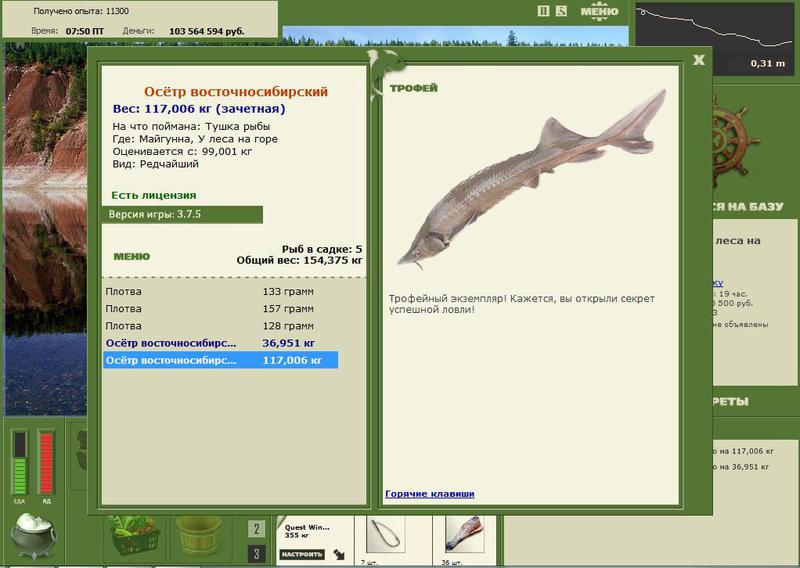The width and height of the screenshot is (800, 568).
Task: Click the S icon next to pause
Action: pyautogui.click(x=561, y=11)
